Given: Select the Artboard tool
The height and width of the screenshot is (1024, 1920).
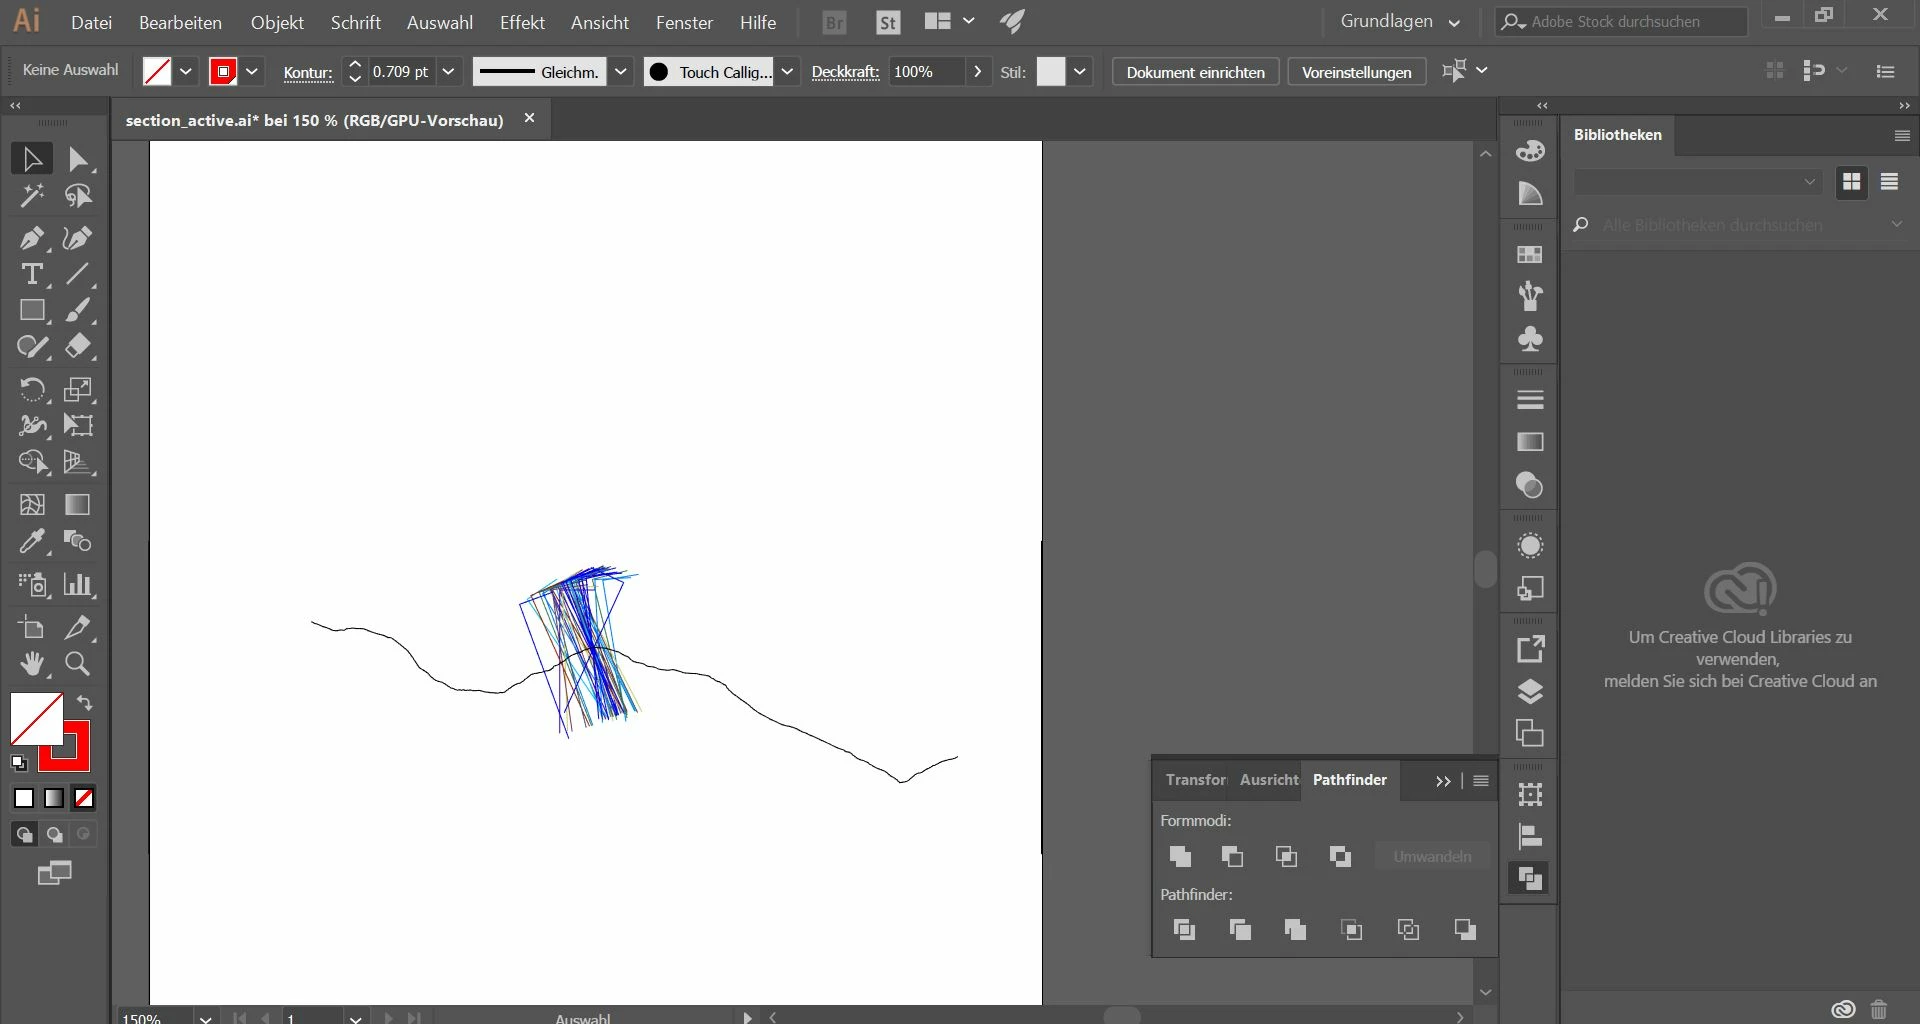Looking at the screenshot, I should pos(32,627).
